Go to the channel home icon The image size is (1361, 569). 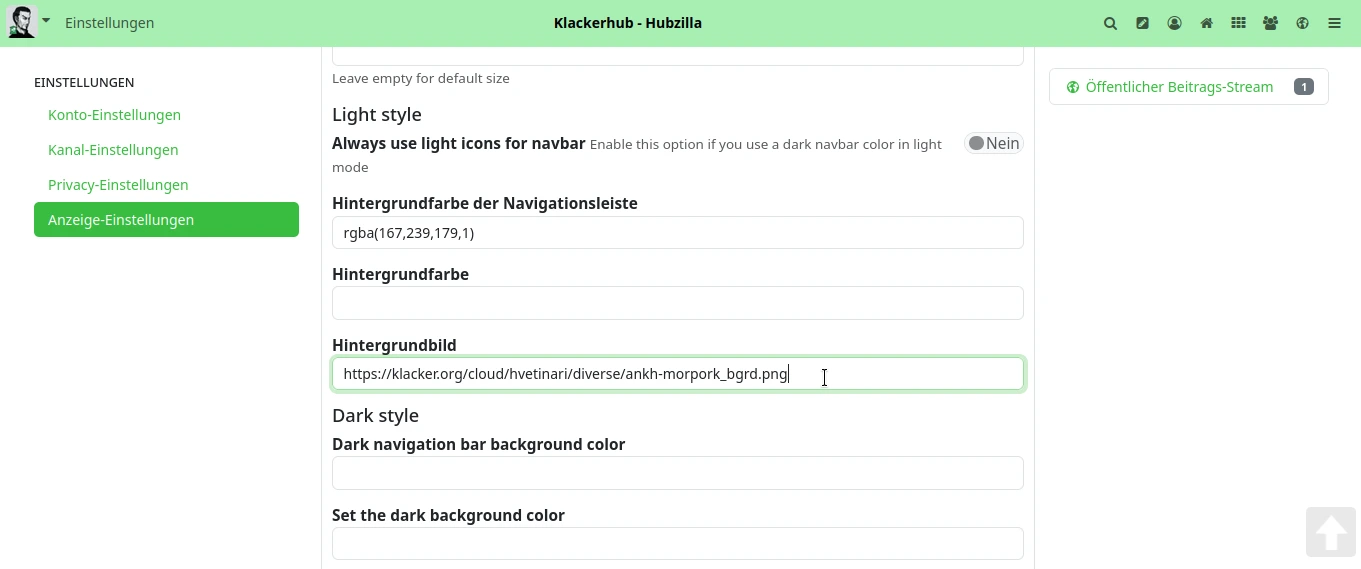[x=1206, y=23]
